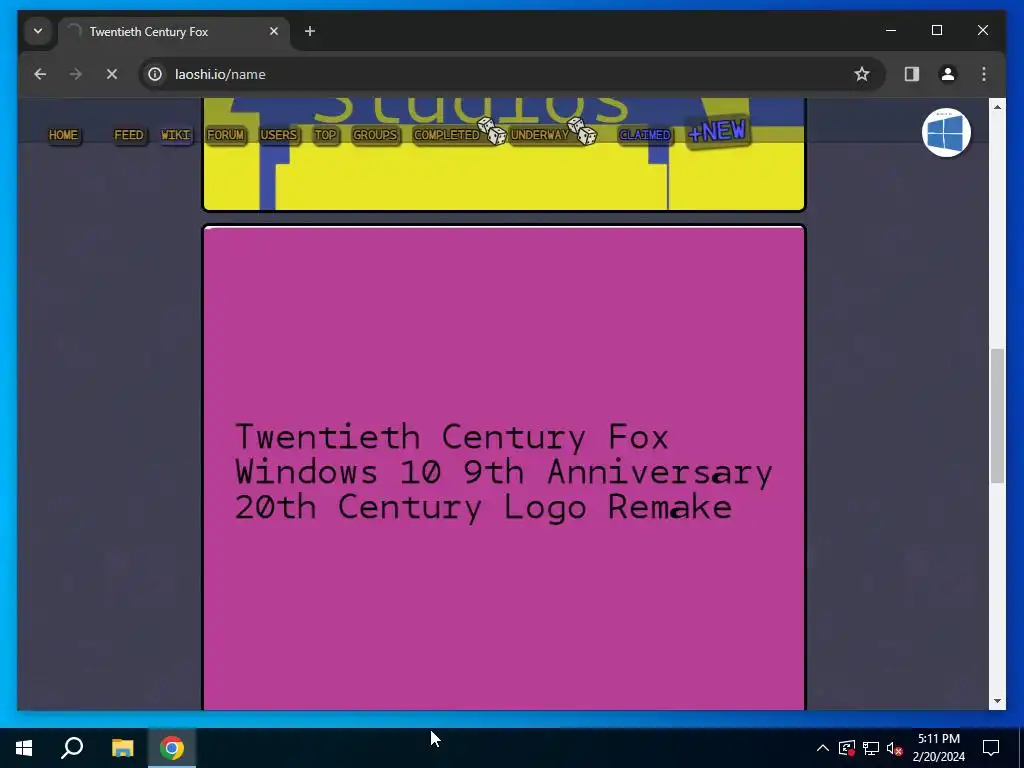Open a new browser tab

point(310,31)
